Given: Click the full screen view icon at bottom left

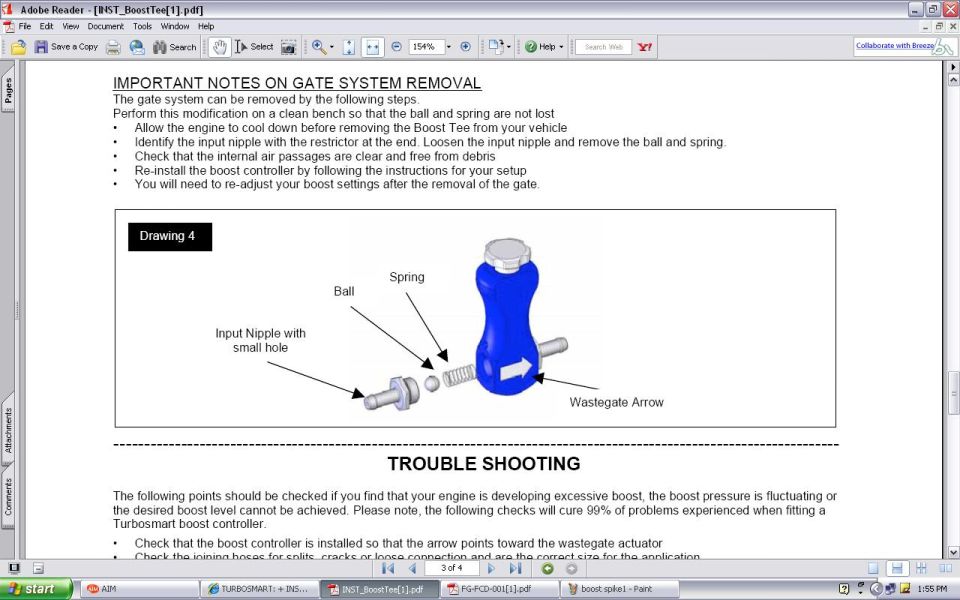Looking at the screenshot, I should coord(13,568).
